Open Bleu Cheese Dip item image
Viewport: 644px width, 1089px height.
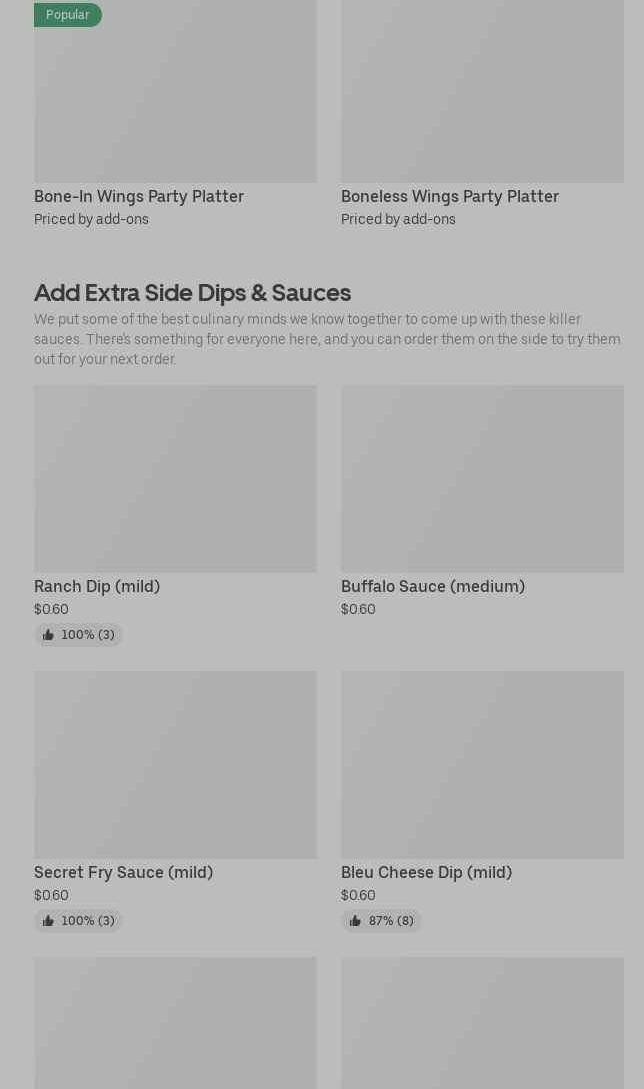[x=482, y=765]
